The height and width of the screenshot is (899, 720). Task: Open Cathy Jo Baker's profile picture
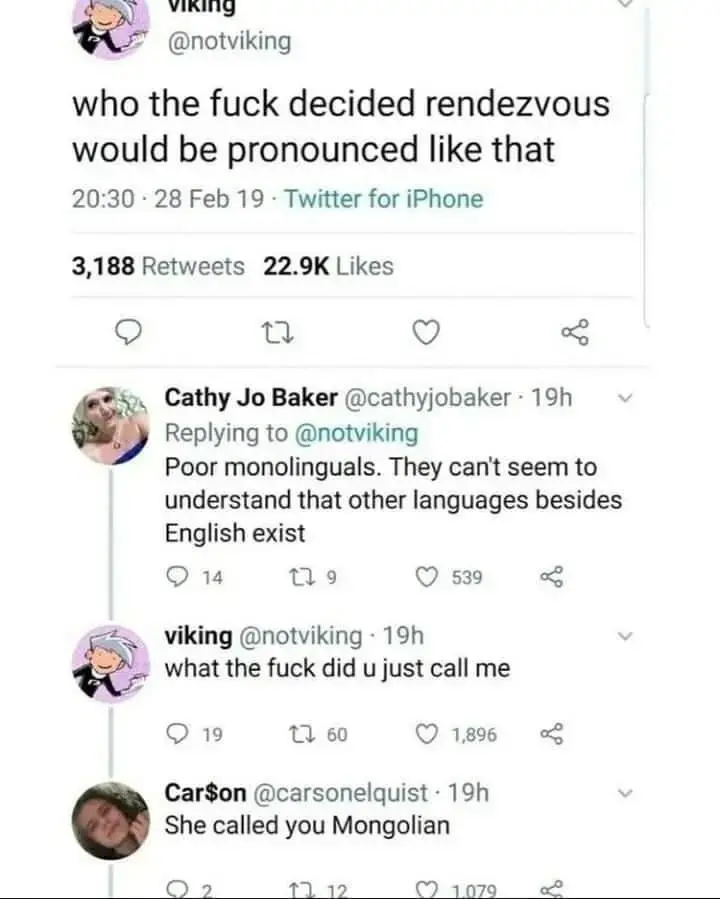point(110,424)
